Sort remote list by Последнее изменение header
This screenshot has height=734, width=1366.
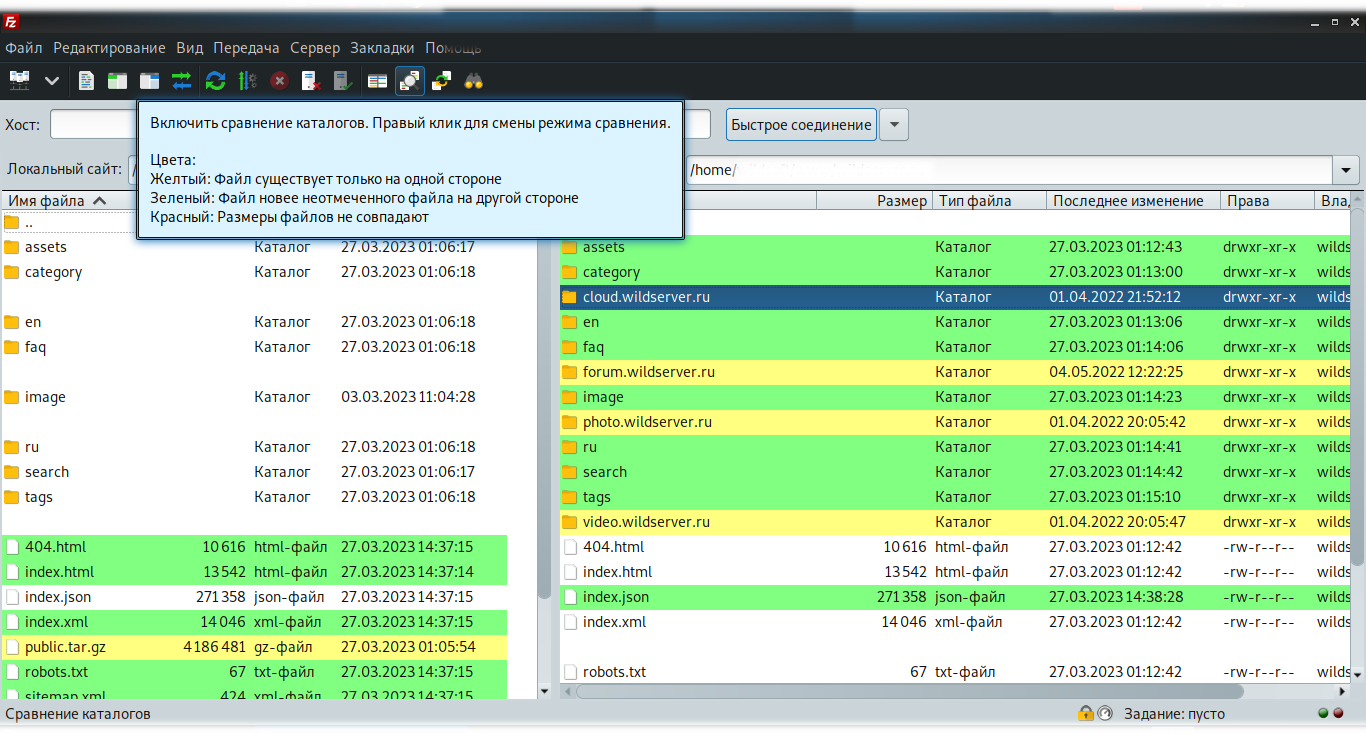click(1133, 201)
